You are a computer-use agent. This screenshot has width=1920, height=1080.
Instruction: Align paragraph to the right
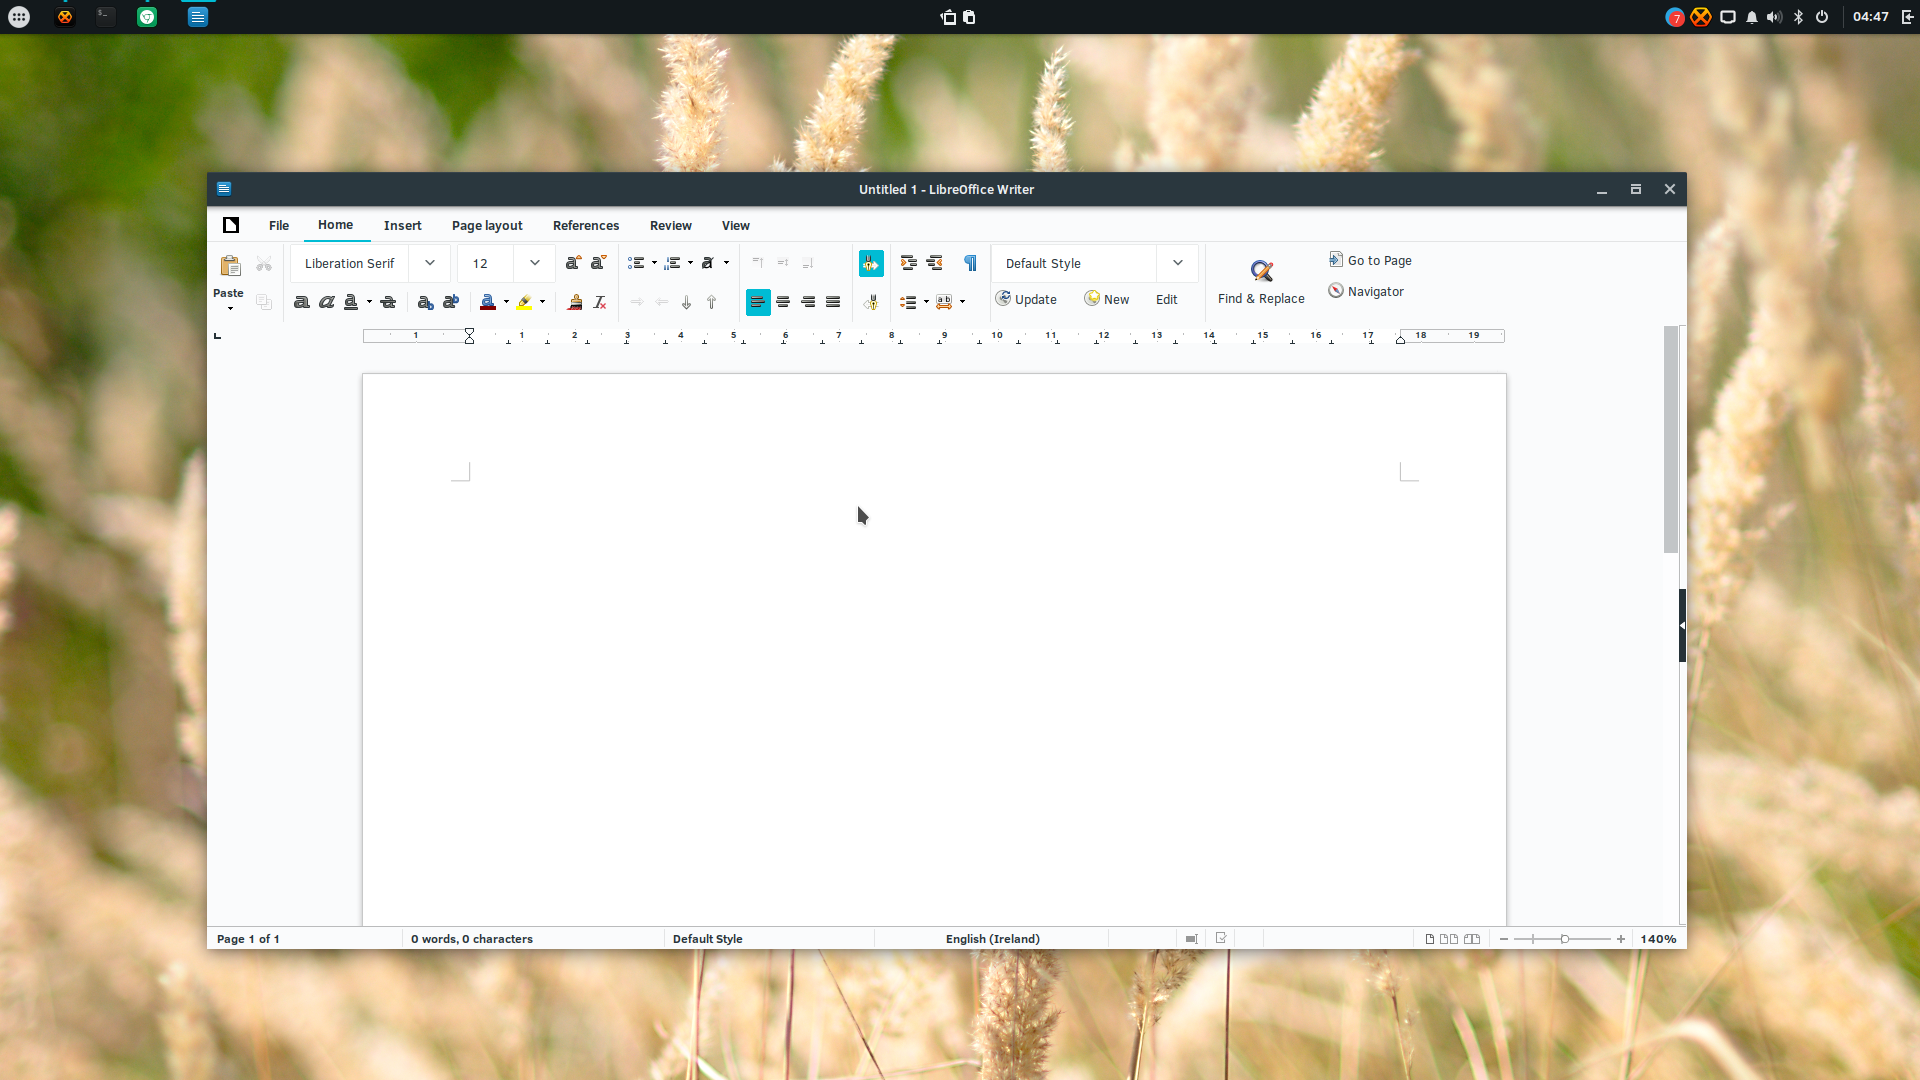(808, 302)
